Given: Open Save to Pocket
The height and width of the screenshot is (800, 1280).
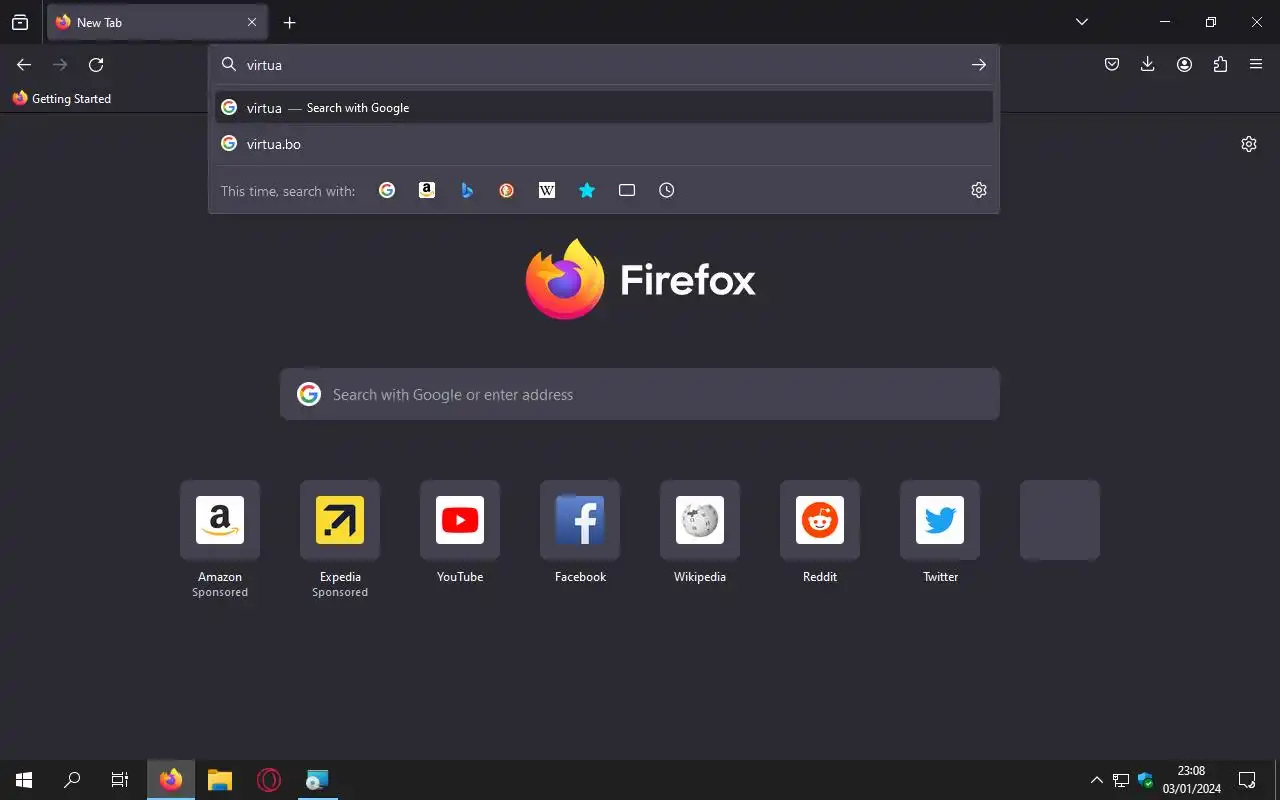Looking at the screenshot, I should click(x=1112, y=65).
